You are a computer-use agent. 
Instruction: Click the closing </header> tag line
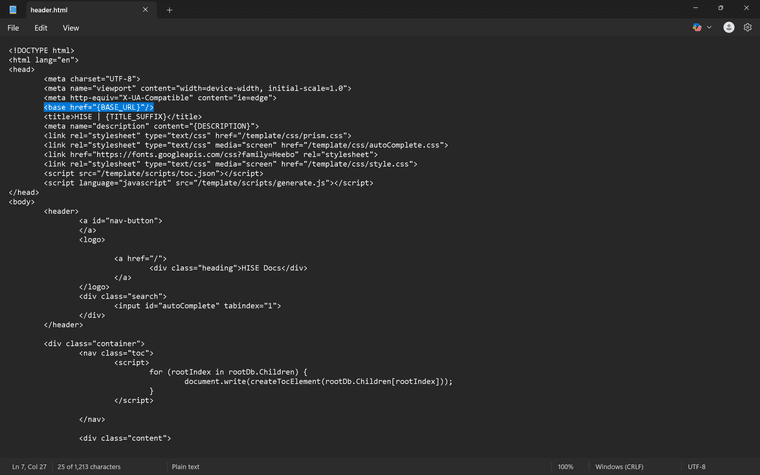click(x=63, y=325)
